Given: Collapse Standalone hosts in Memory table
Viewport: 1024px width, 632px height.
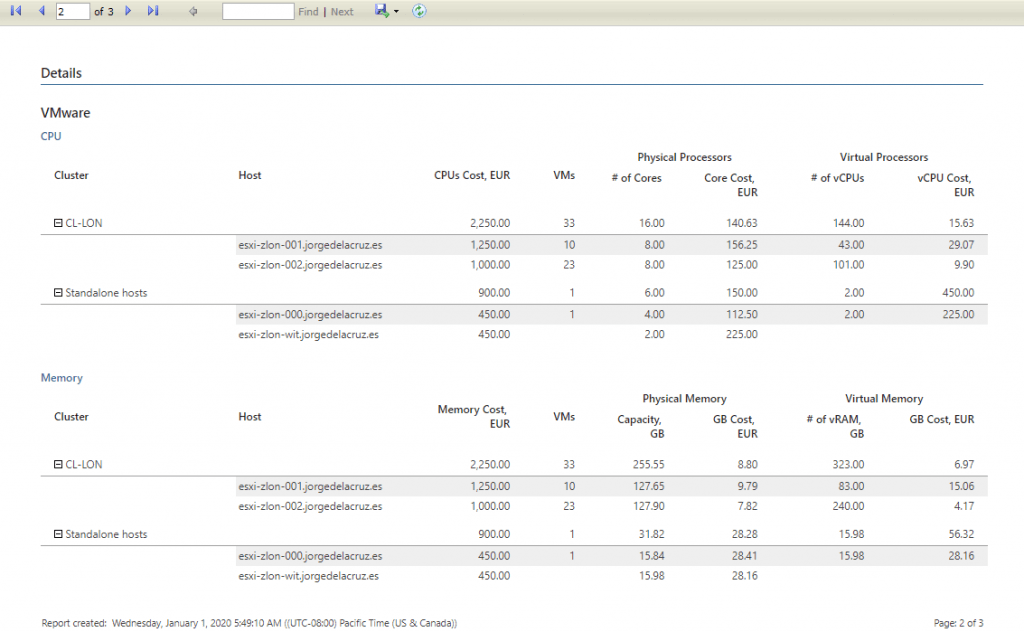Looking at the screenshot, I should 58,534.
